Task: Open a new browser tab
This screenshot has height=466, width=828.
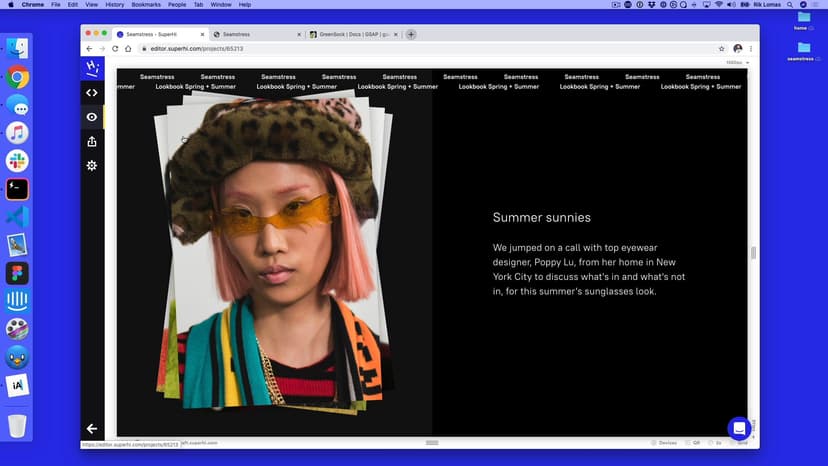Action: (x=411, y=34)
